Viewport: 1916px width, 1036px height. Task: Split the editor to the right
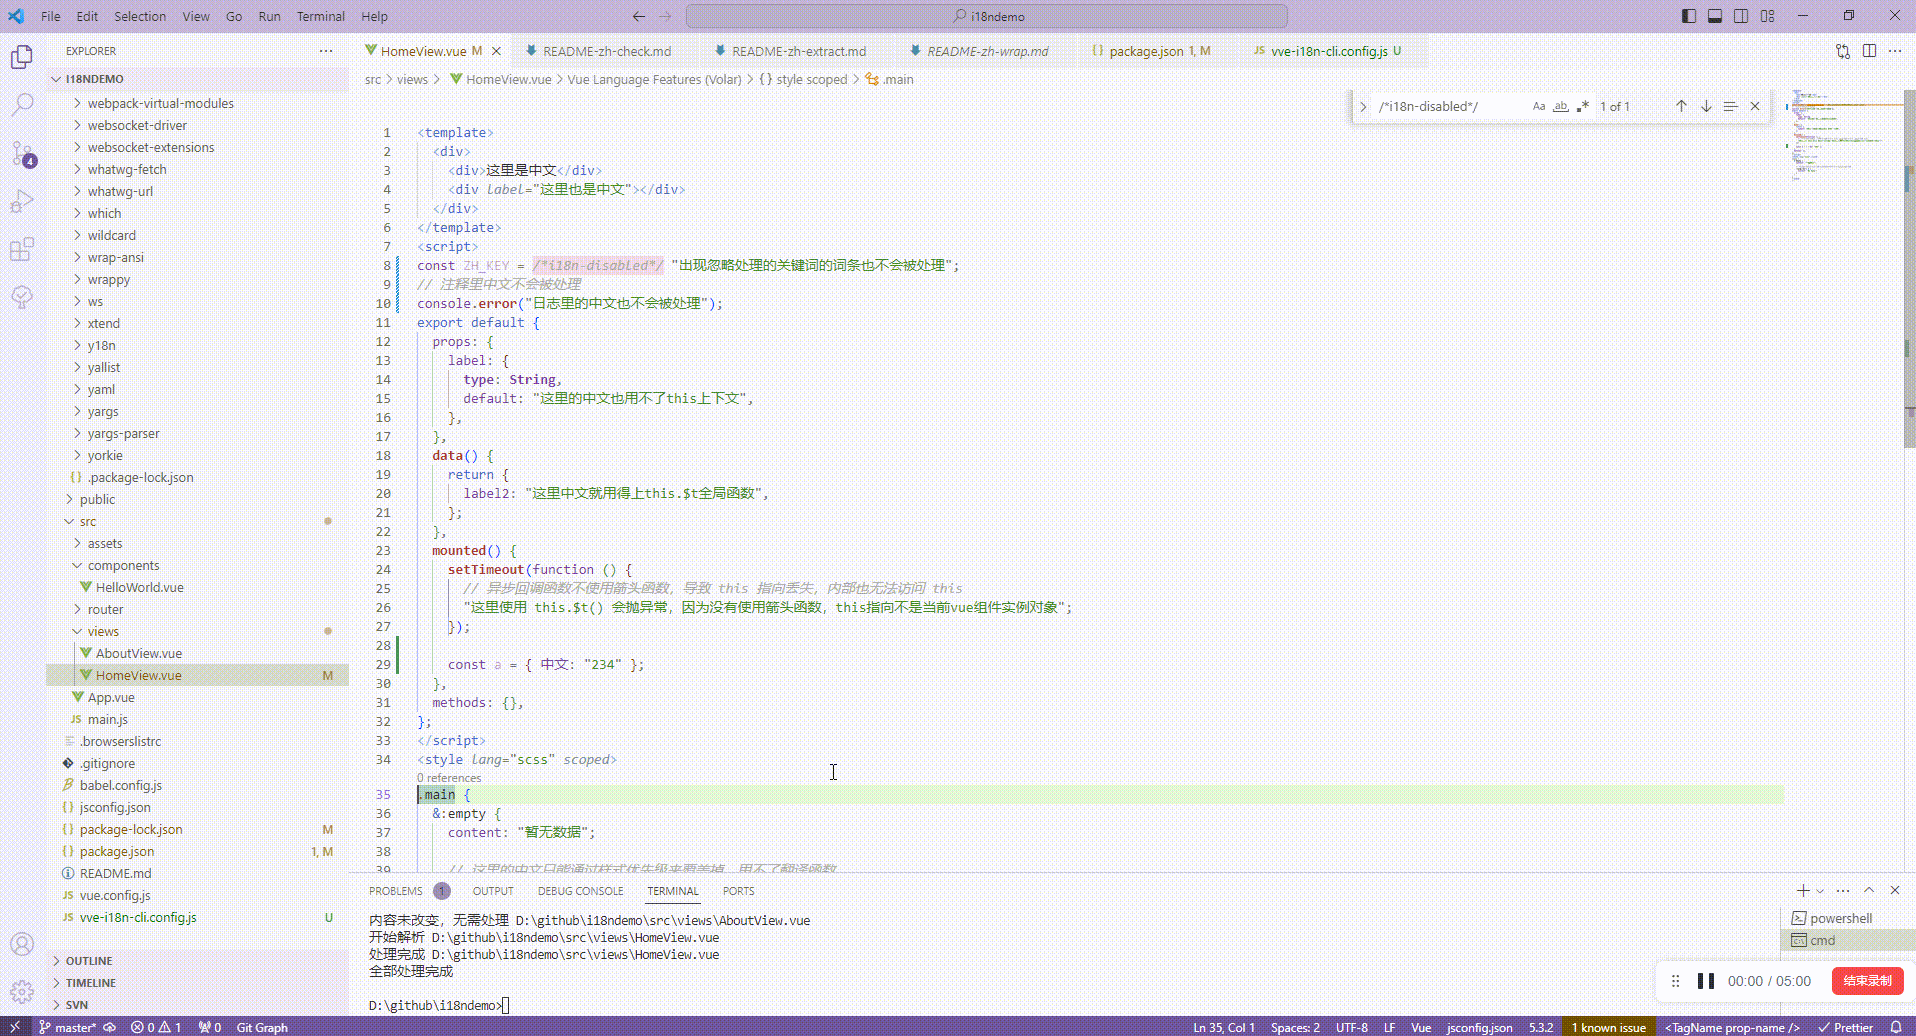[1869, 51]
